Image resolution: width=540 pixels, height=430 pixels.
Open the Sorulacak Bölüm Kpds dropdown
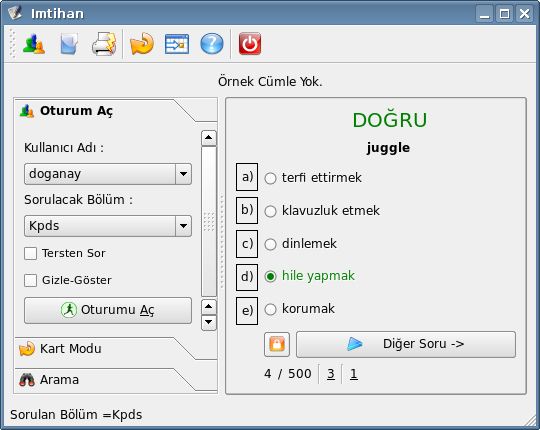[108, 226]
